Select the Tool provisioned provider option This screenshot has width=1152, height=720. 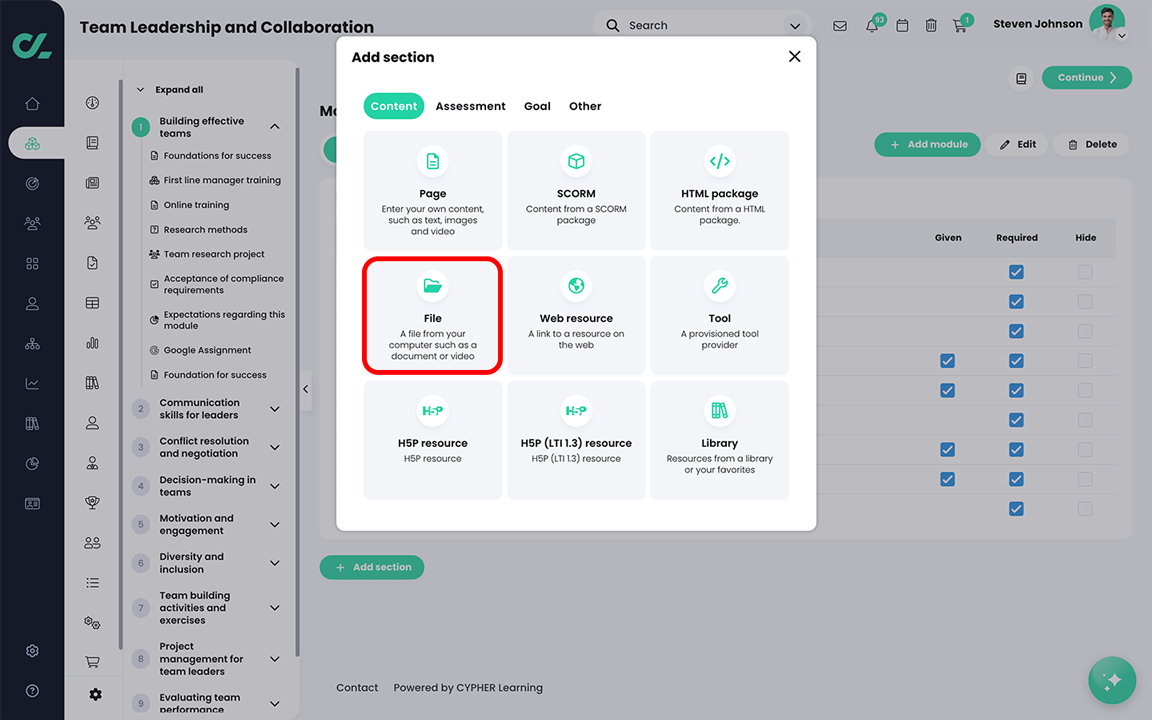click(719, 315)
